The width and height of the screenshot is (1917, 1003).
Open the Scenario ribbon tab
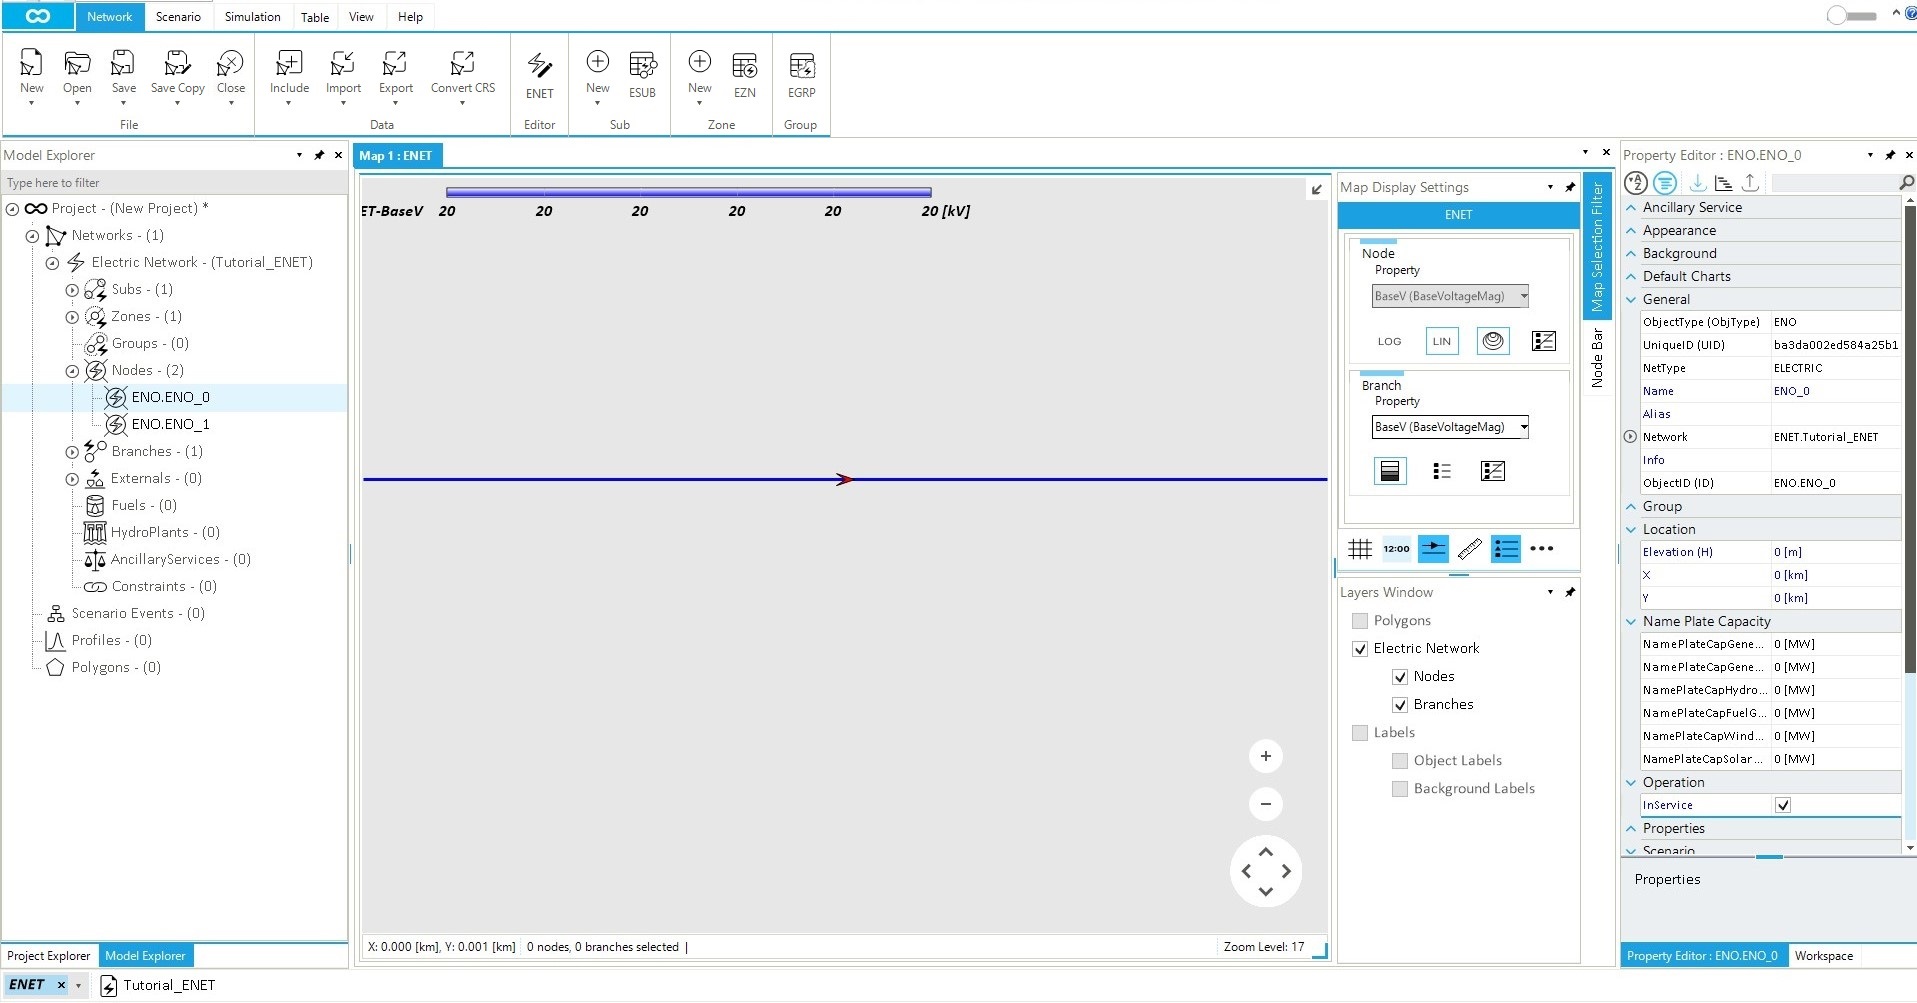178,17
